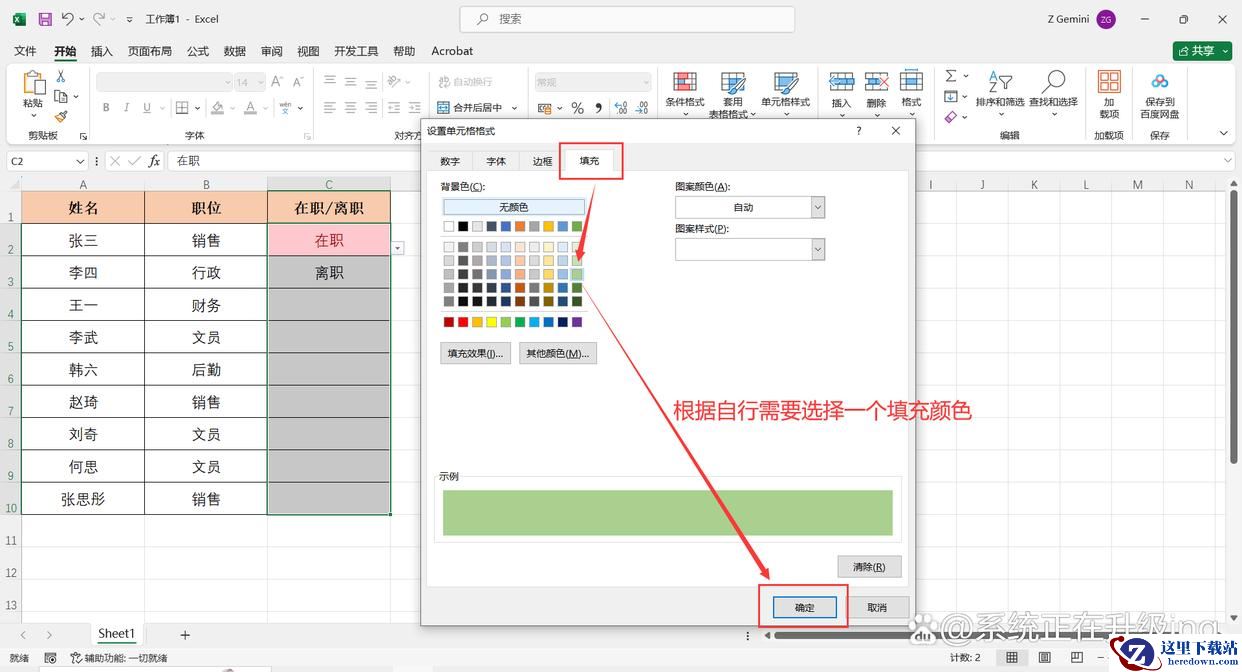Switch to the Border (边框) dialog tab

(x=542, y=161)
